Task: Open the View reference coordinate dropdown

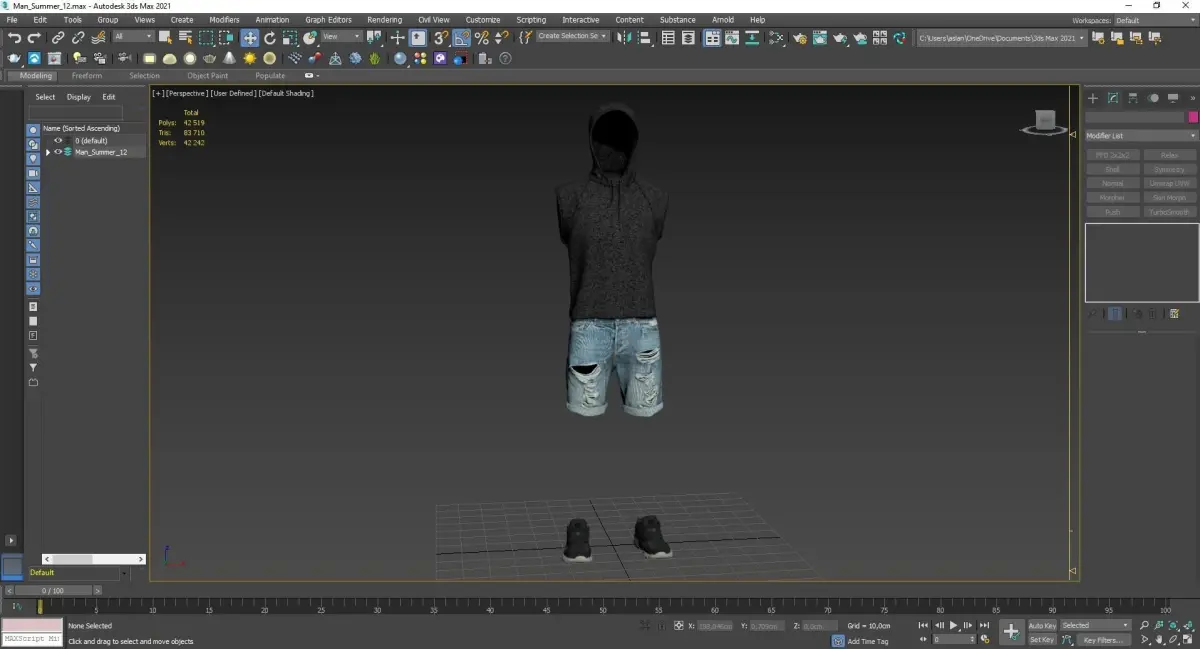Action: point(341,37)
